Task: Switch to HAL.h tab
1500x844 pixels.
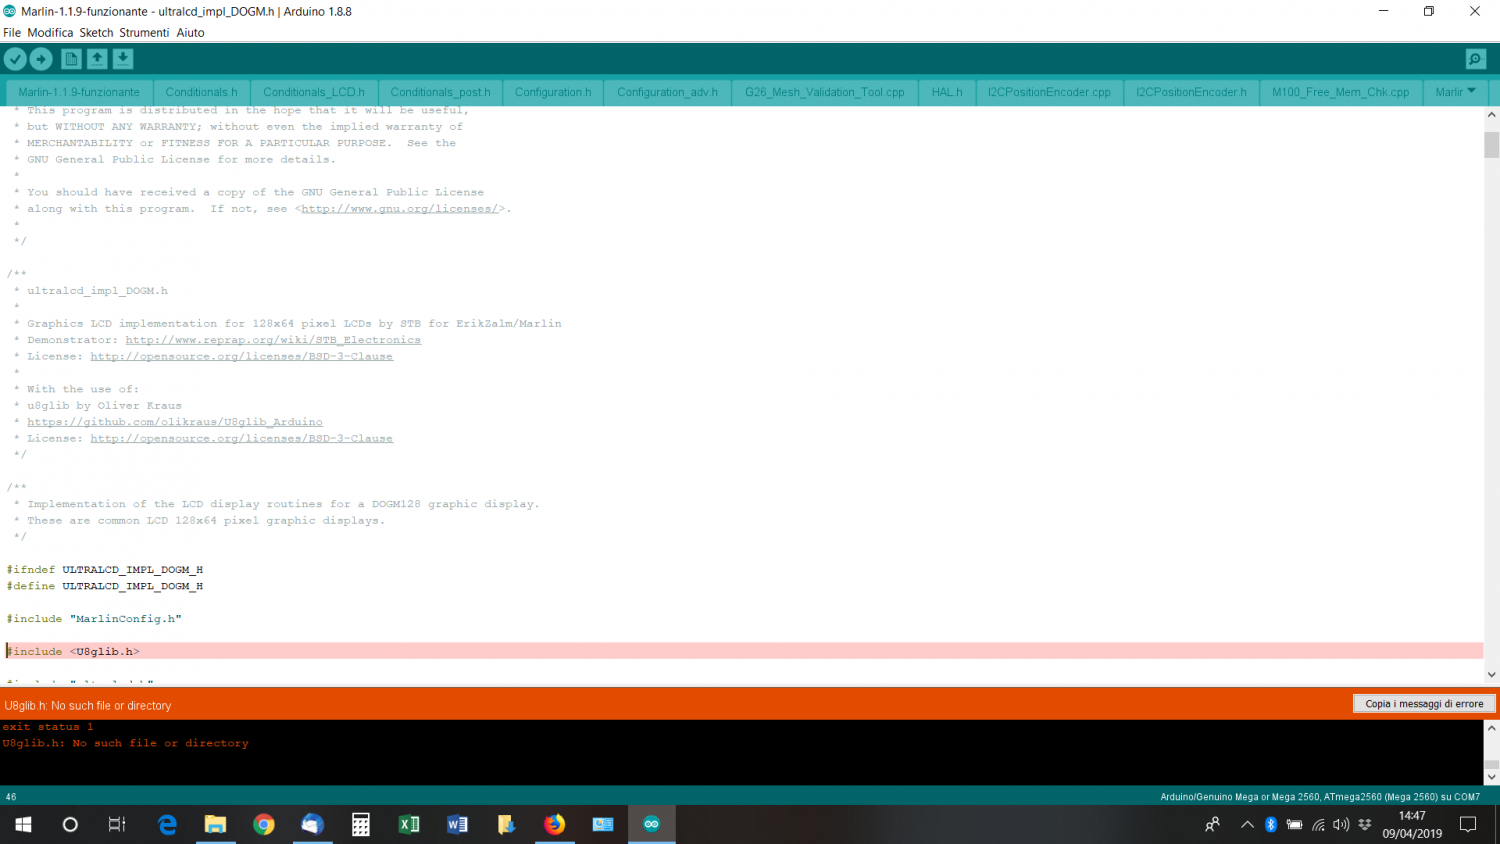Action: point(947,92)
